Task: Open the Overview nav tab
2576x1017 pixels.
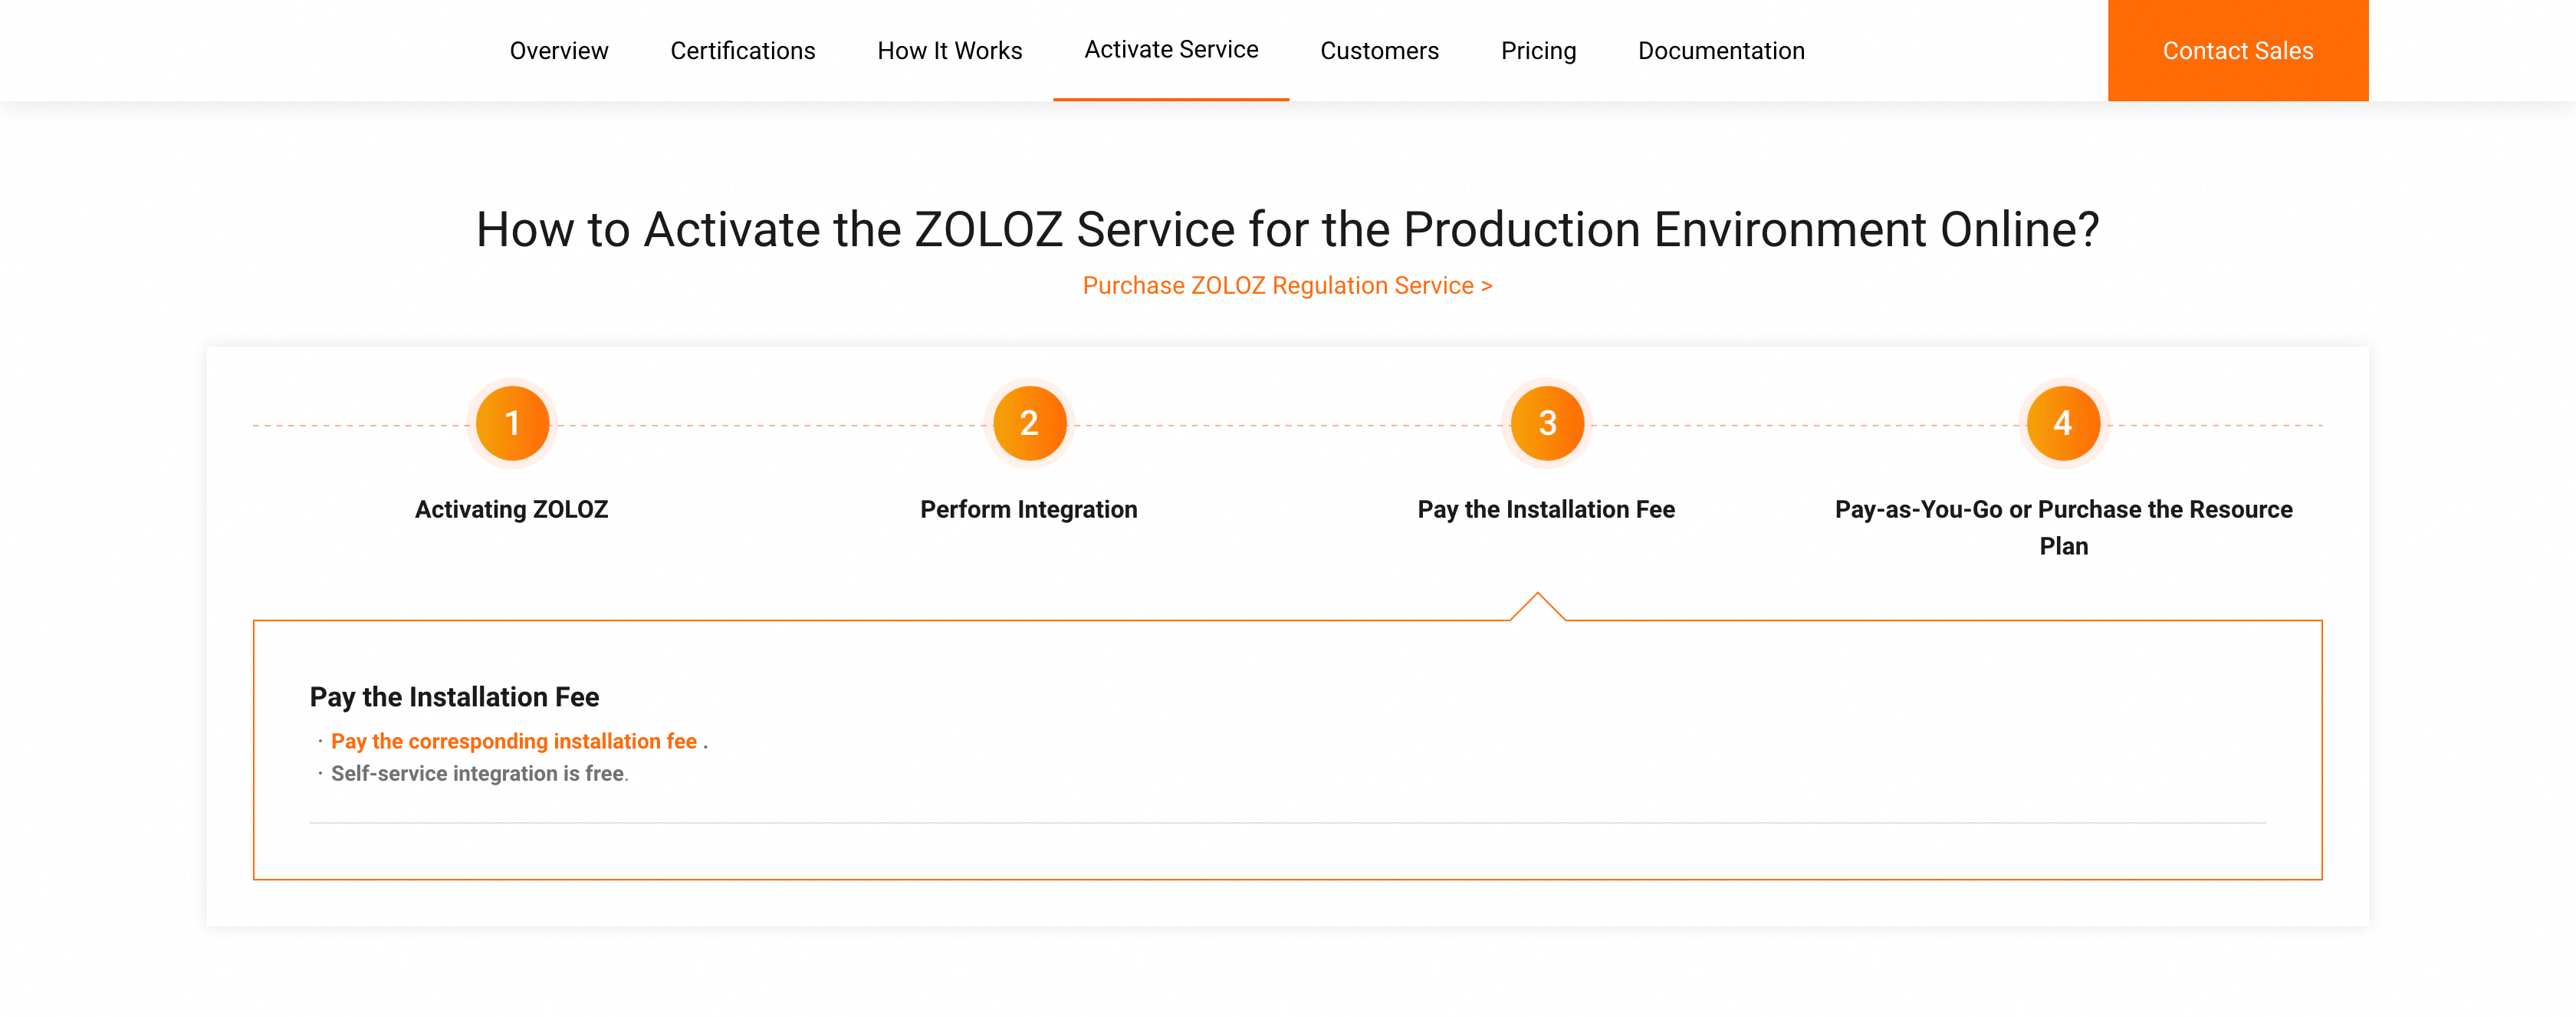Action: [558, 51]
